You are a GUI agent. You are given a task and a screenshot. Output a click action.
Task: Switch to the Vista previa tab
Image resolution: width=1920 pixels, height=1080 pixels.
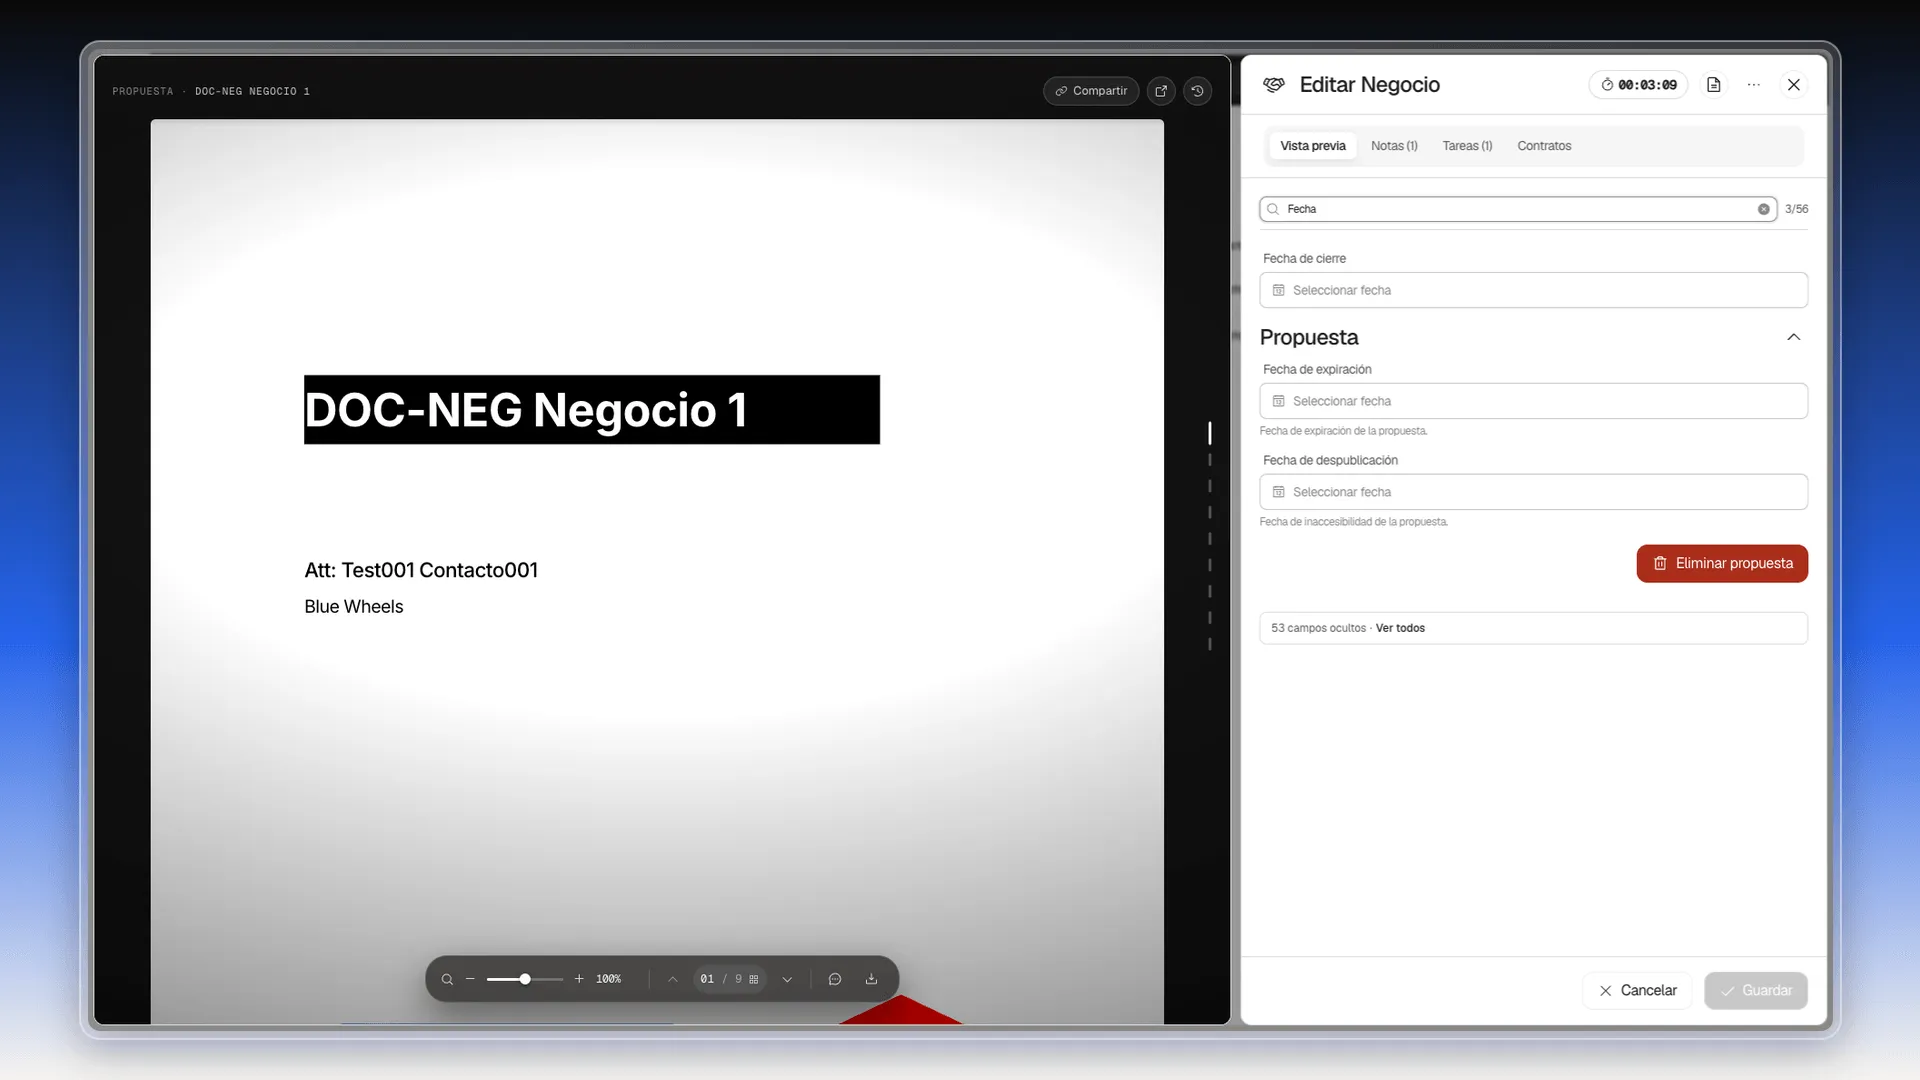[1313, 146]
